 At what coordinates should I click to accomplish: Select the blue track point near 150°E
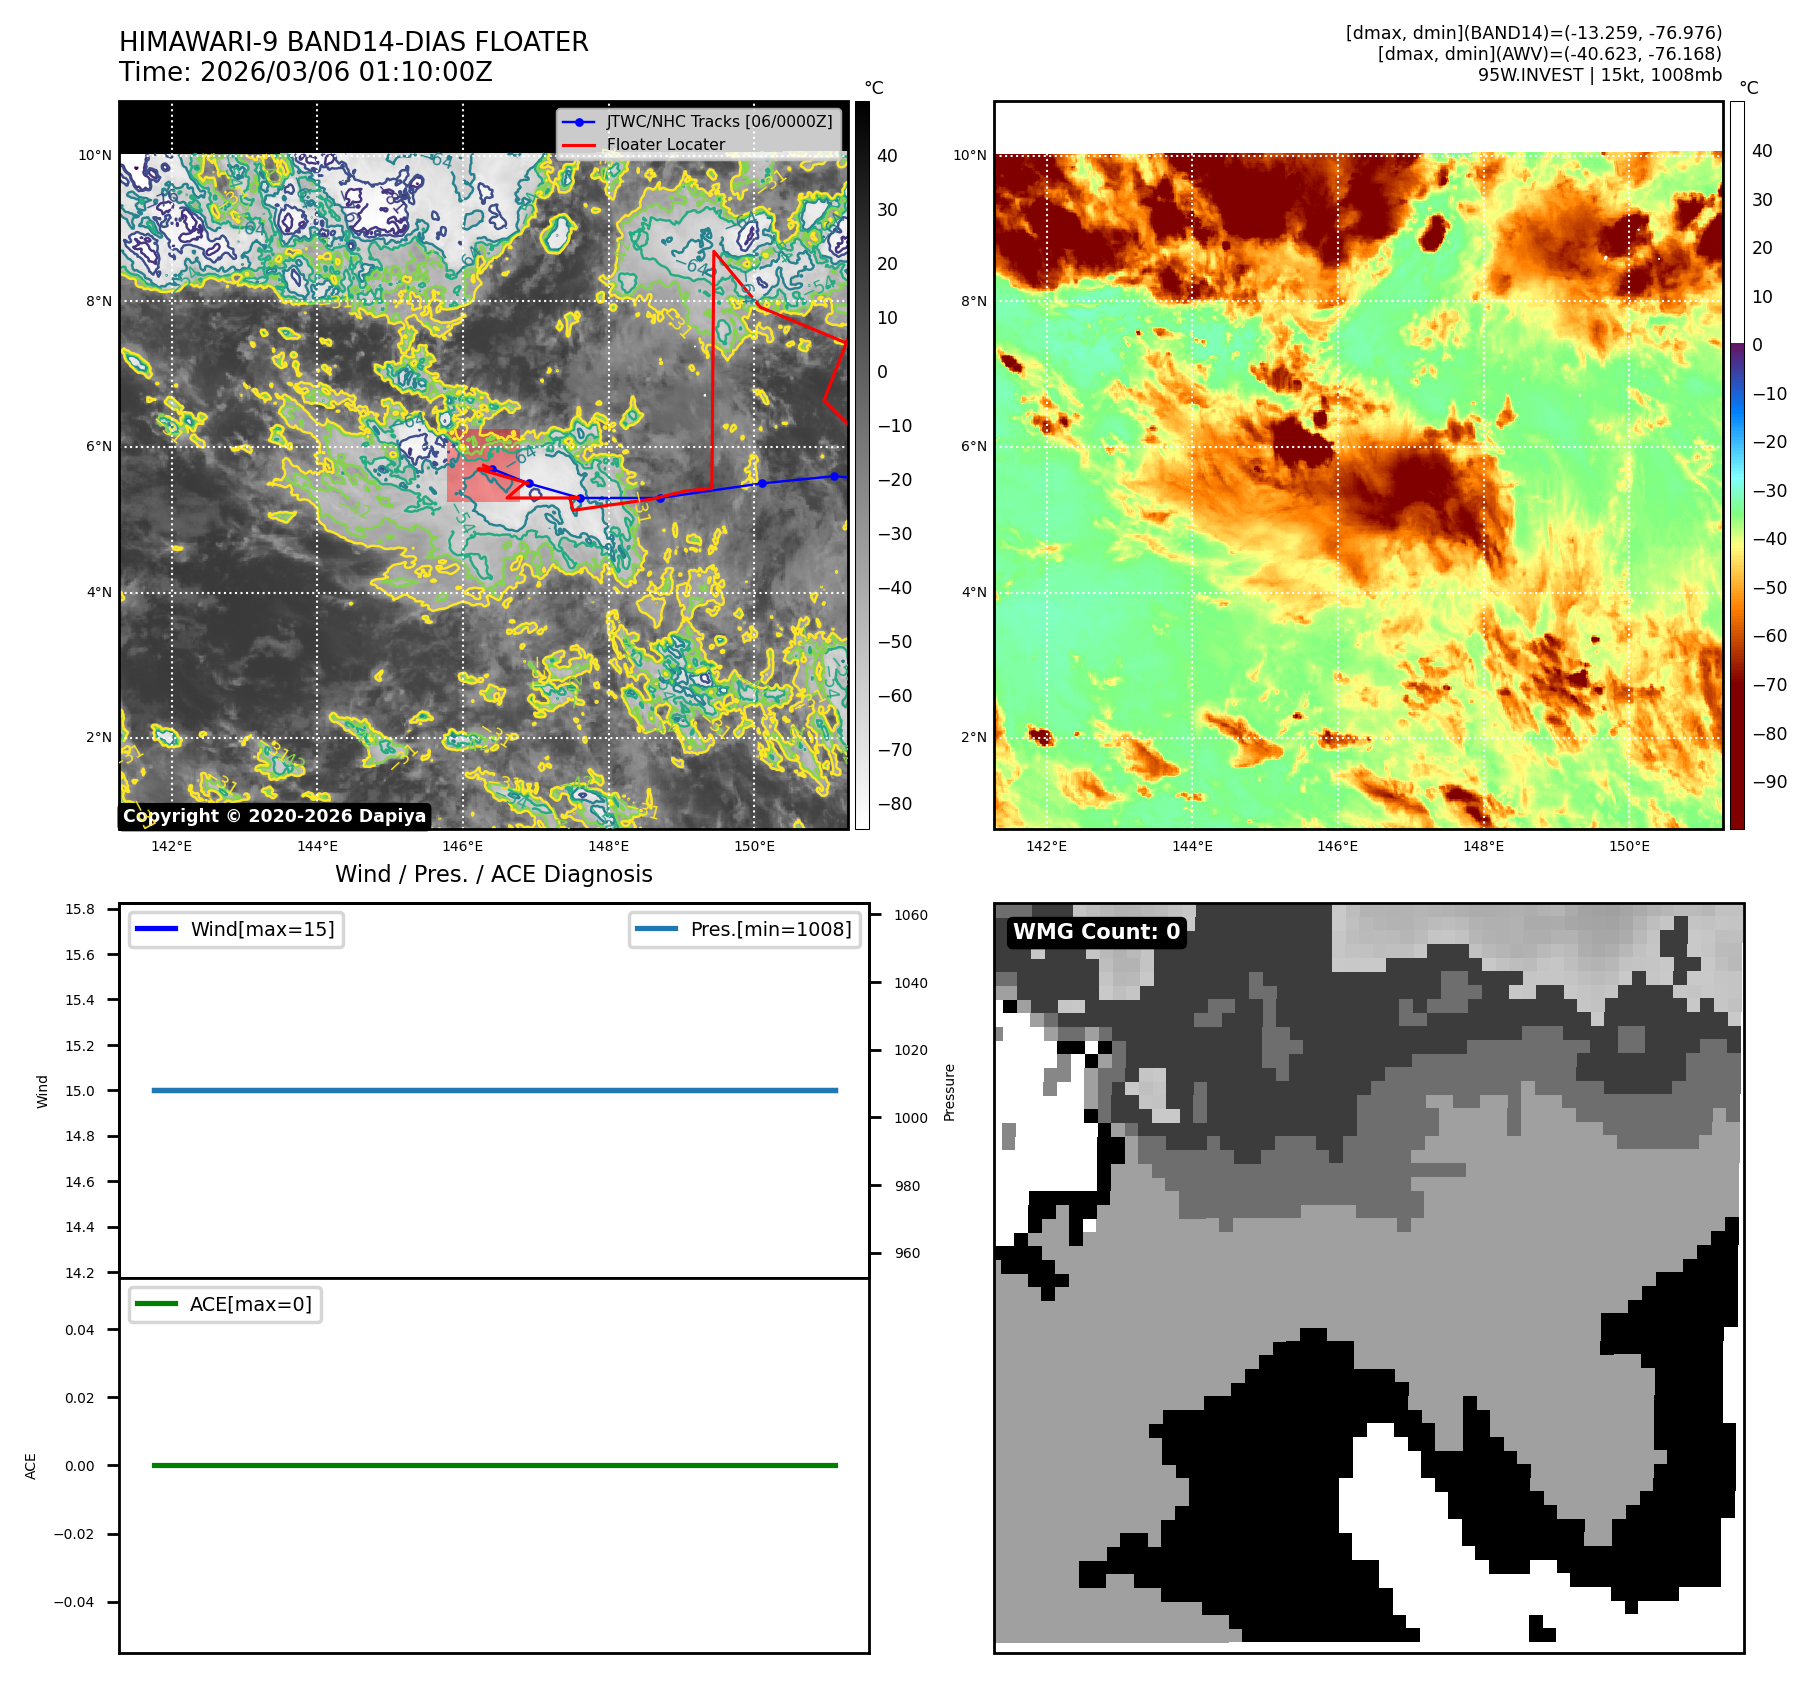762,483
